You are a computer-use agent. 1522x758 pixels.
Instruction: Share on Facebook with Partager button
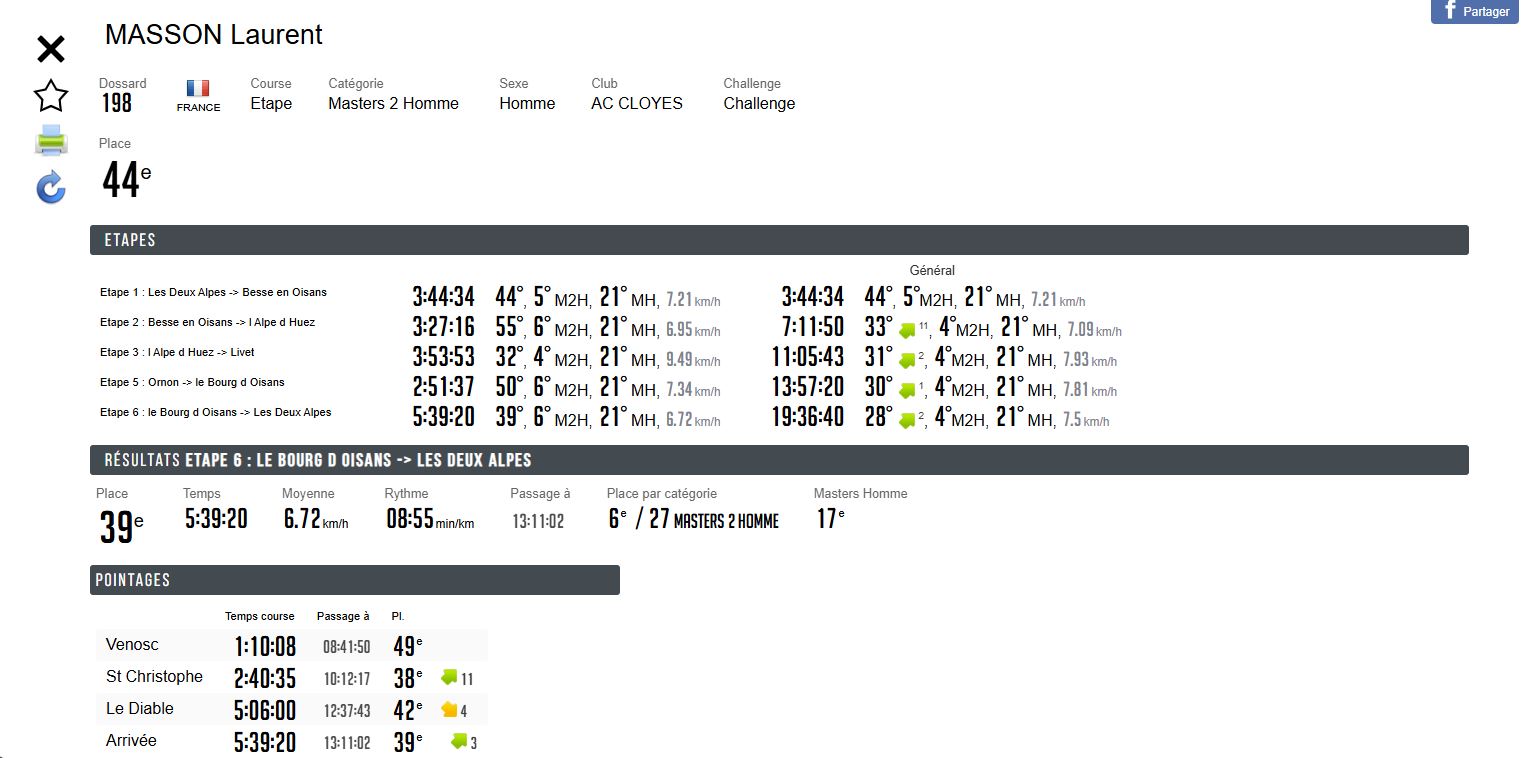coord(1475,11)
